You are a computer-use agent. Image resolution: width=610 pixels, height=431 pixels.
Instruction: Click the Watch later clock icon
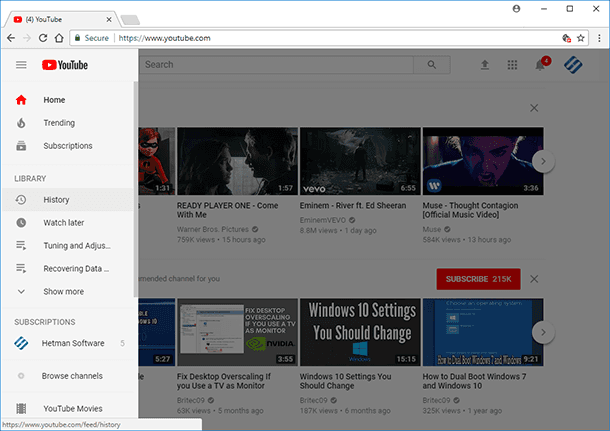coord(21,223)
